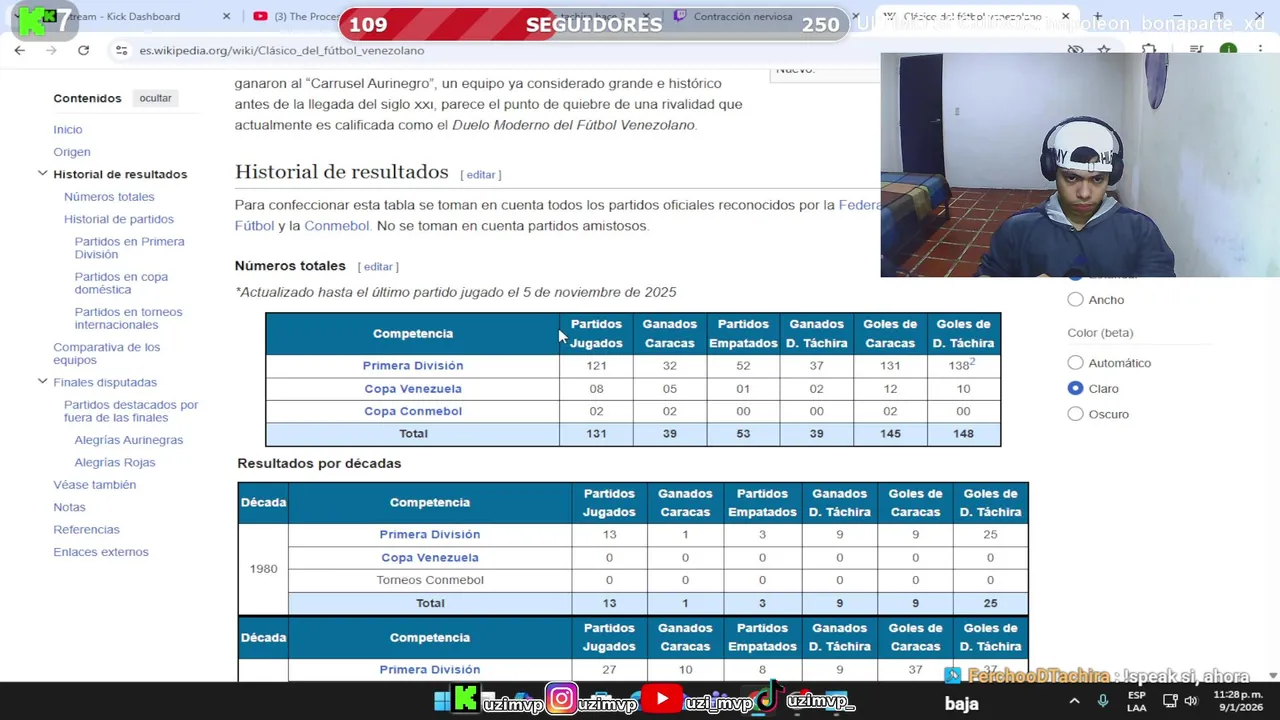Open Copa Venezuela link in totals table

click(x=412, y=389)
